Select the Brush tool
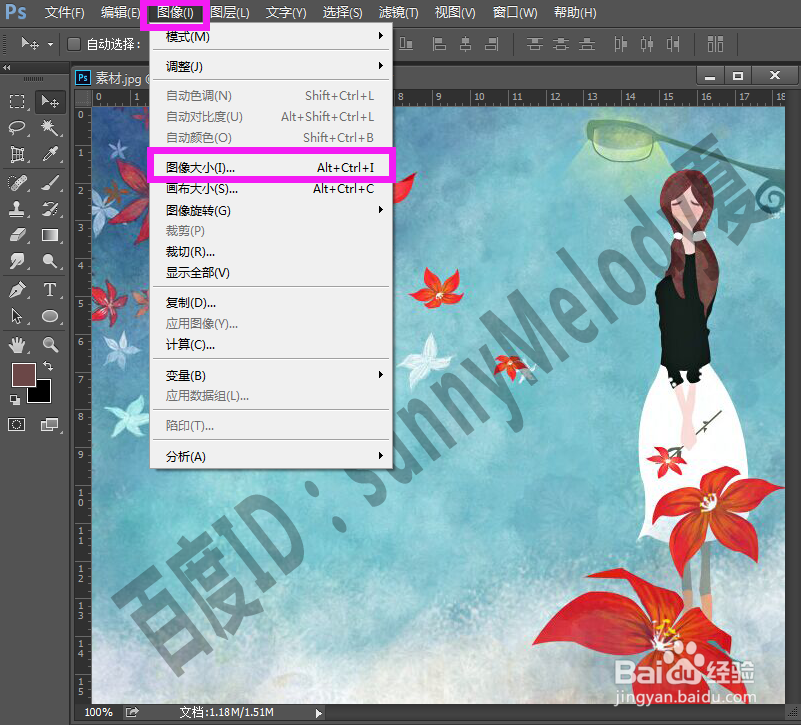This screenshot has width=801, height=725. pos(50,182)
